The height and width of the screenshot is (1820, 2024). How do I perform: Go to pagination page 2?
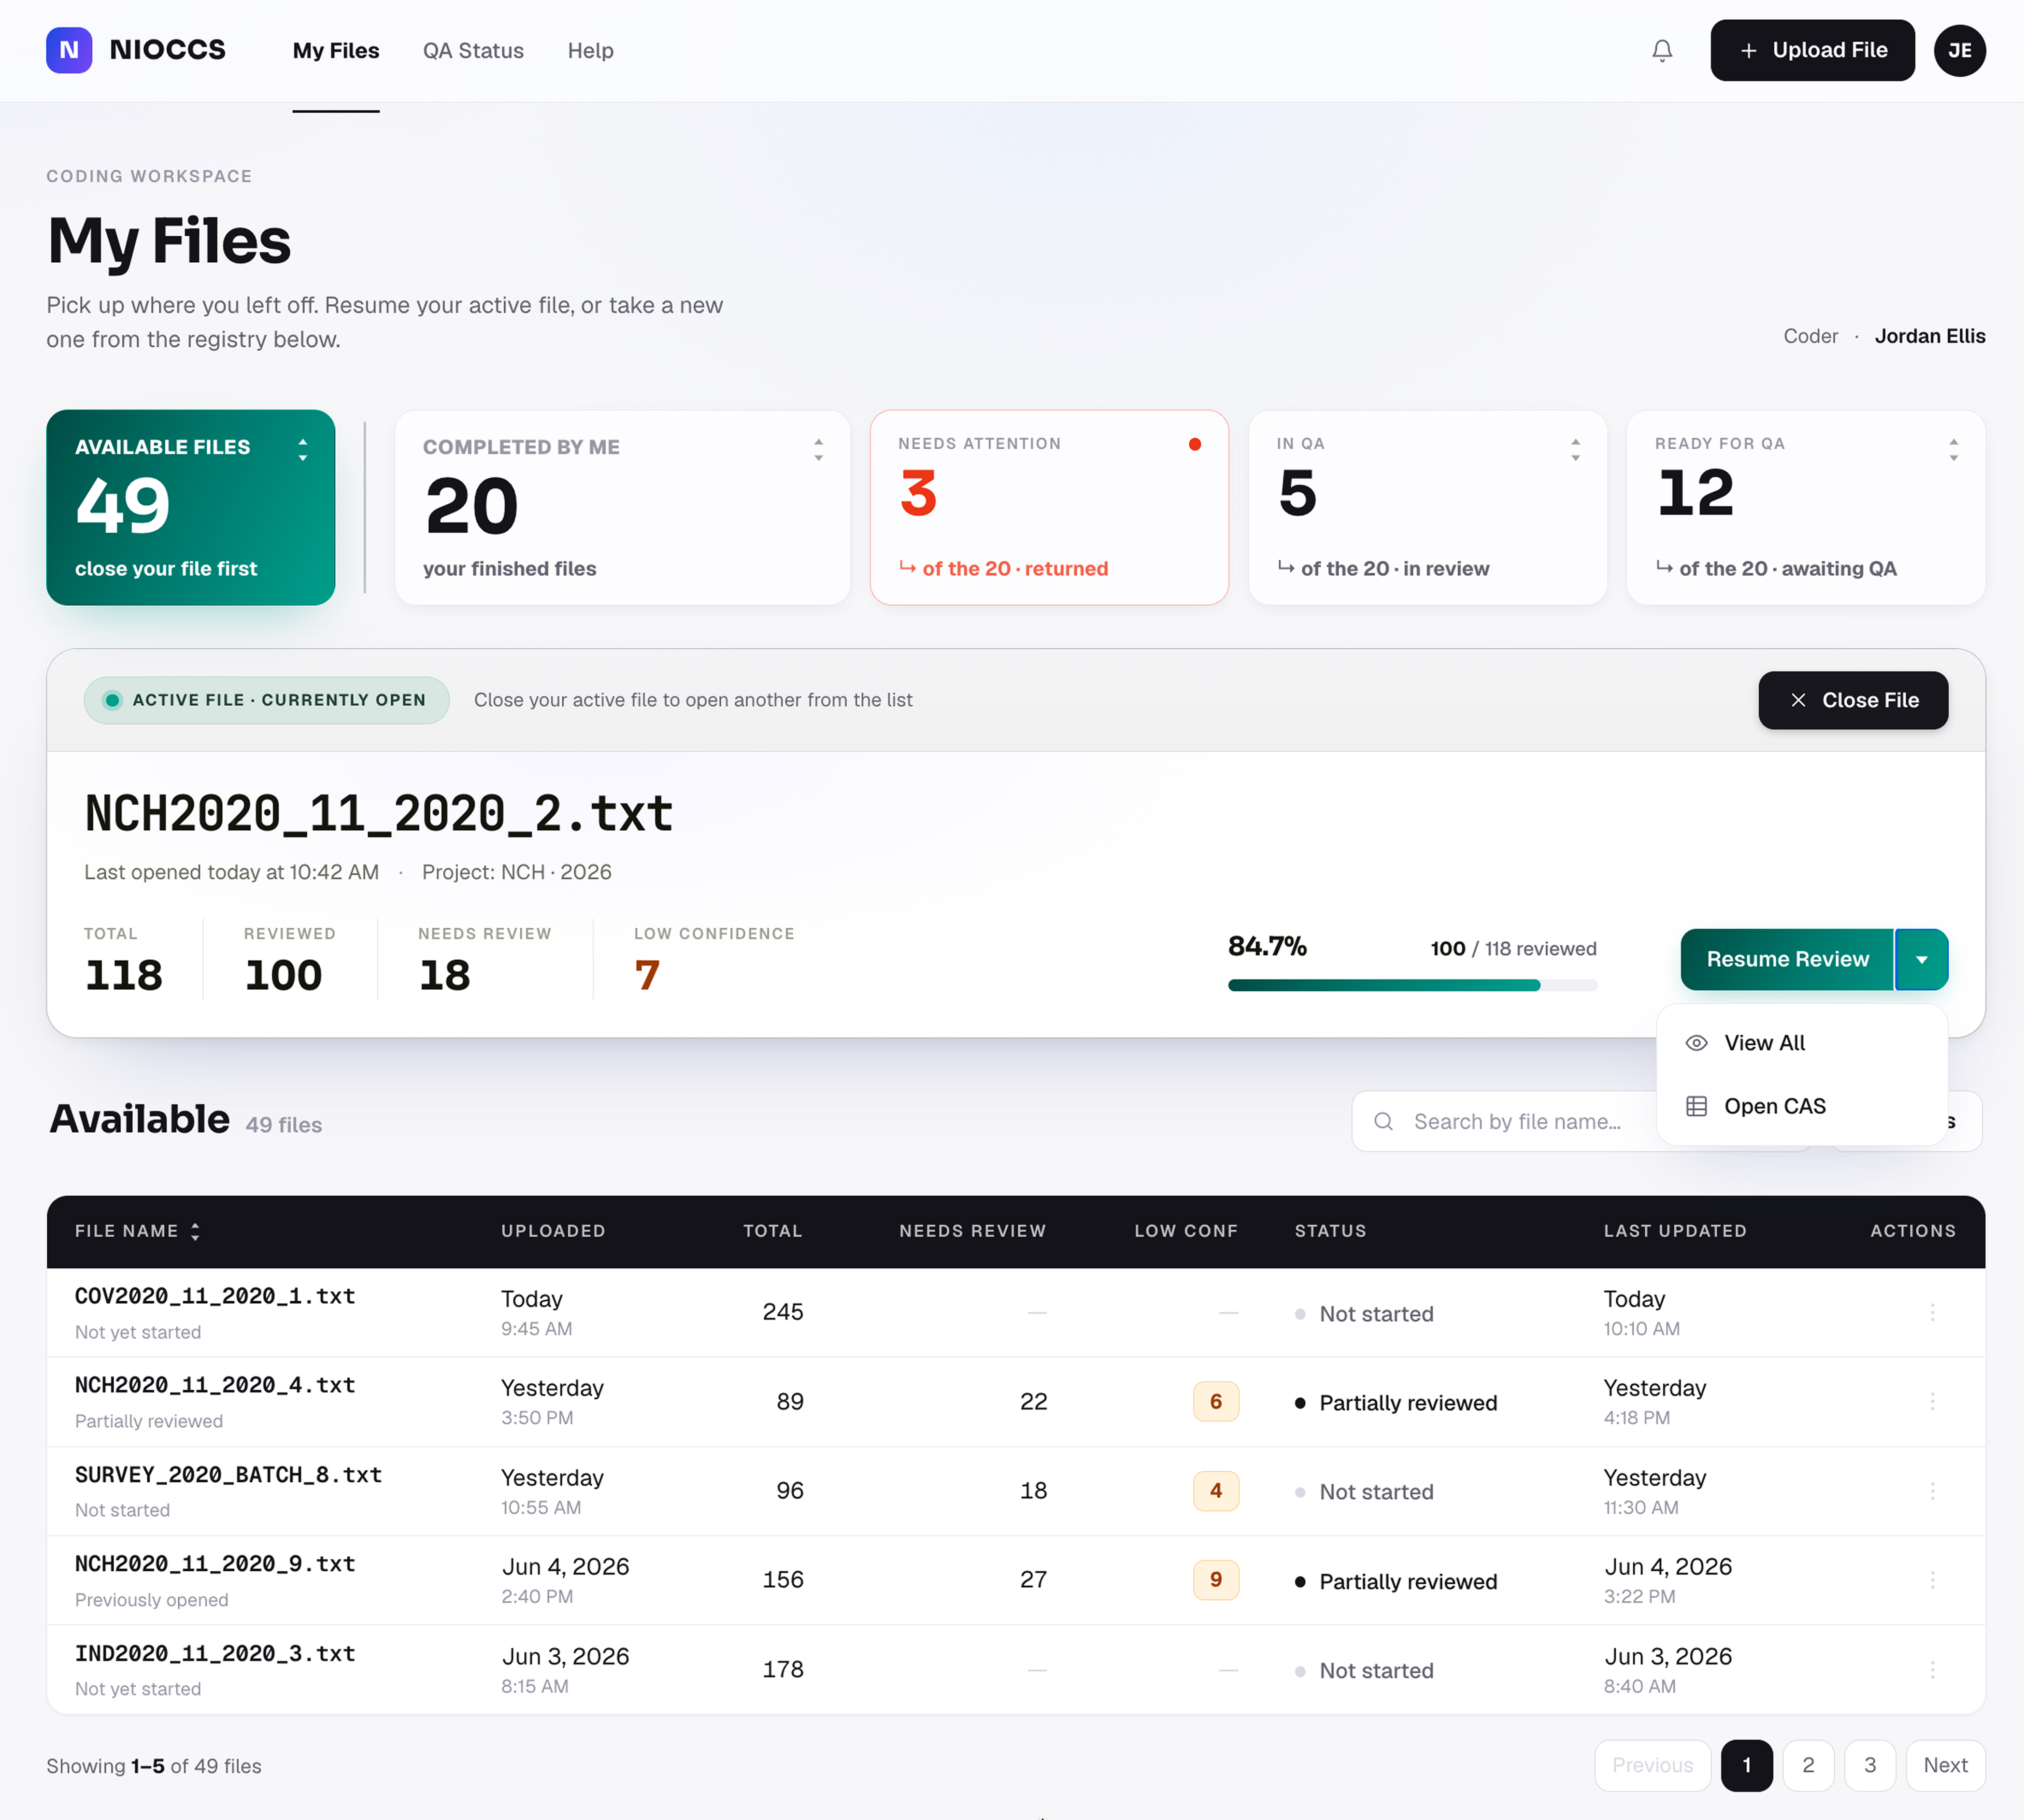coord(1808,1766)
